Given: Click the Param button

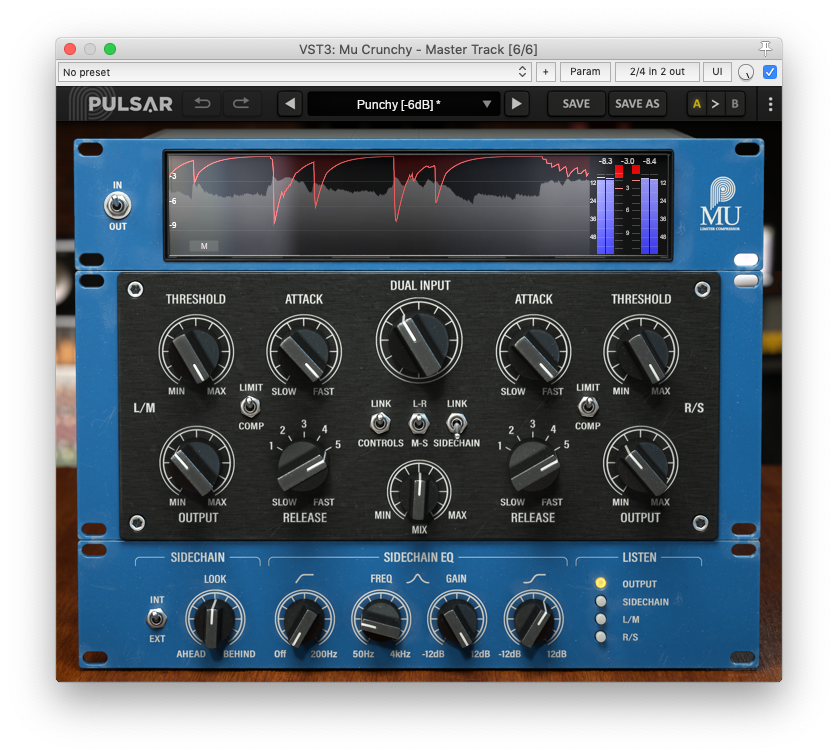Looking at the screenshot, I should 585,72.
